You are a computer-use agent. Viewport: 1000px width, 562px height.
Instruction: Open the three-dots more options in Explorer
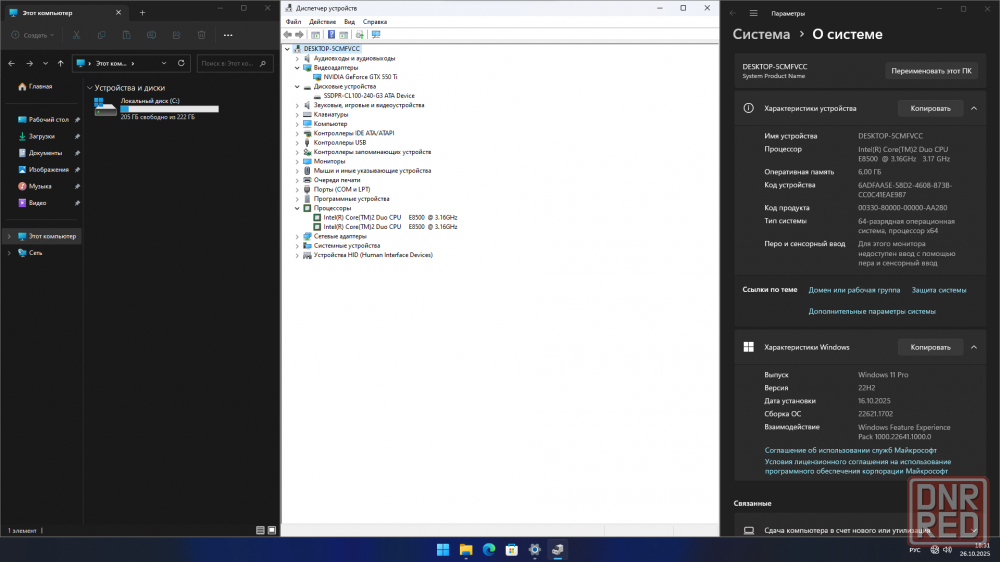[228, 35]
